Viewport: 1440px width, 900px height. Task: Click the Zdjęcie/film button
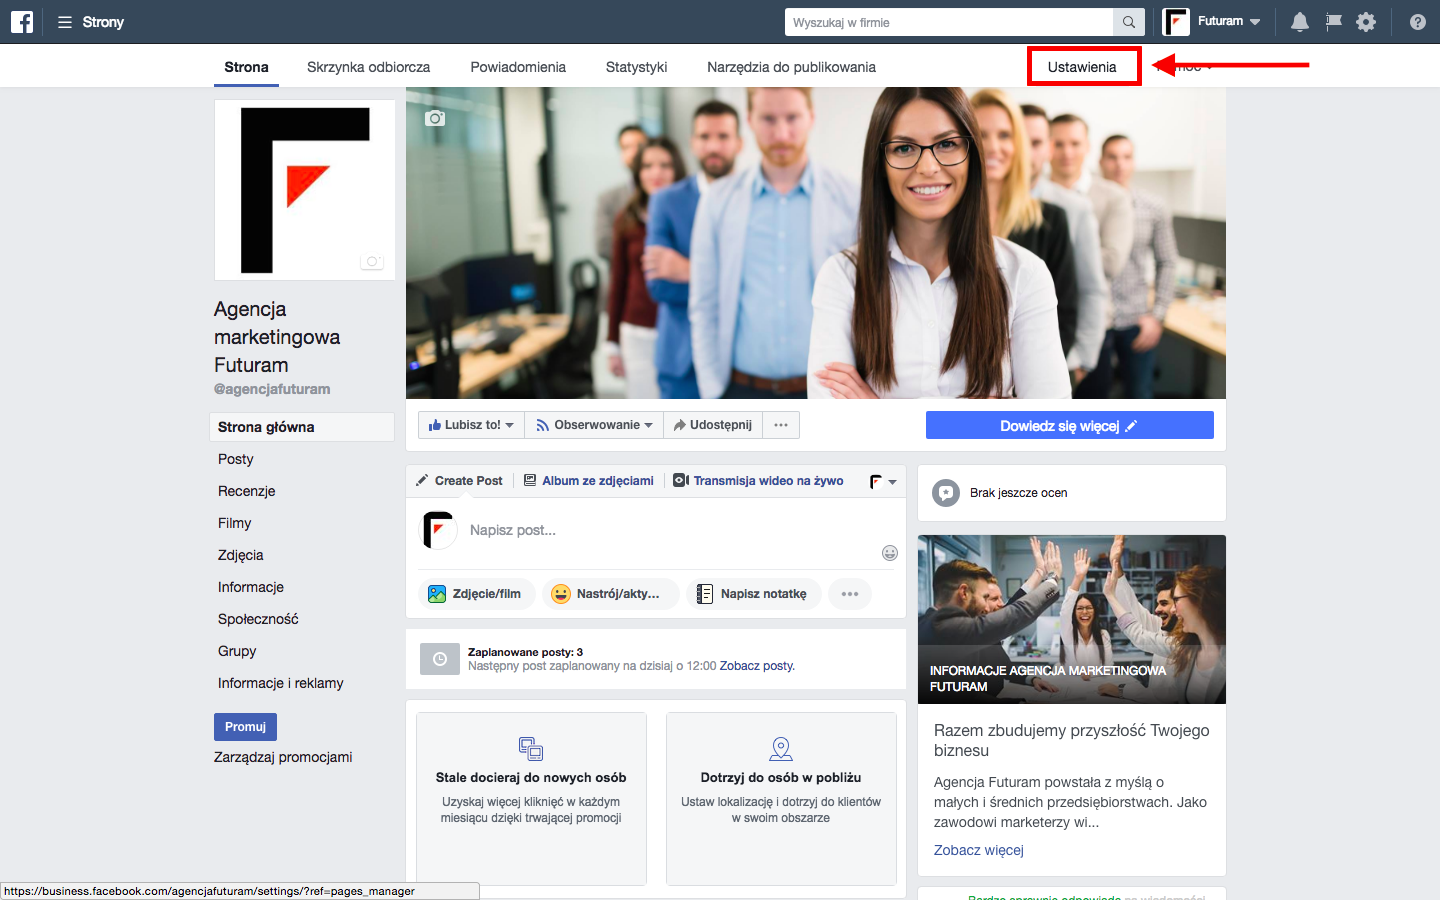[x=476, y=594]
